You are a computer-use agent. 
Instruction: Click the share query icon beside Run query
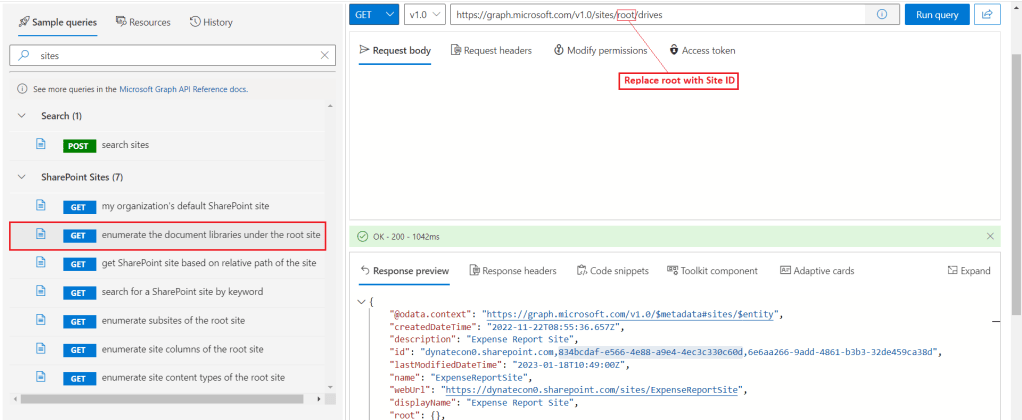click(987, 15)
